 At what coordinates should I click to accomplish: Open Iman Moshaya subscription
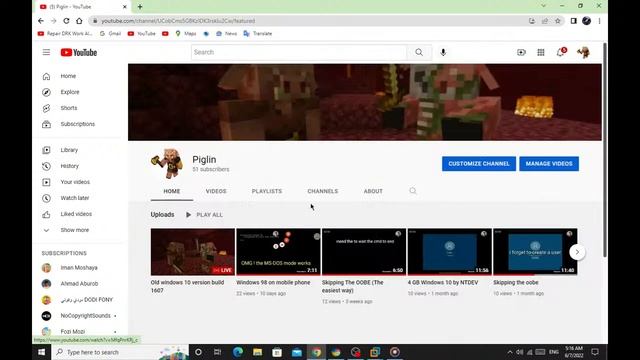coord(80,268)
